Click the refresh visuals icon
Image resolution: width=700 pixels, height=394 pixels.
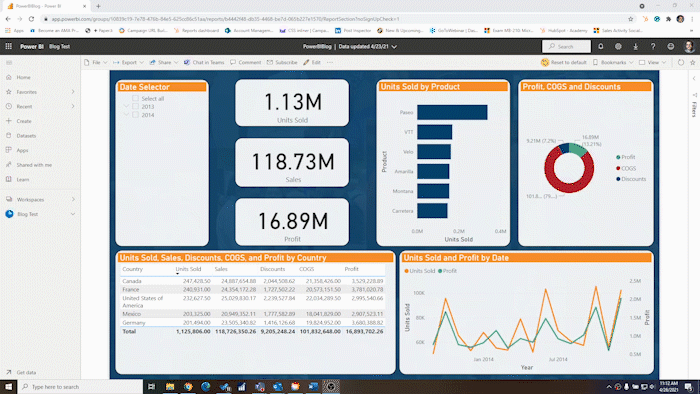(x=680, y=62)
